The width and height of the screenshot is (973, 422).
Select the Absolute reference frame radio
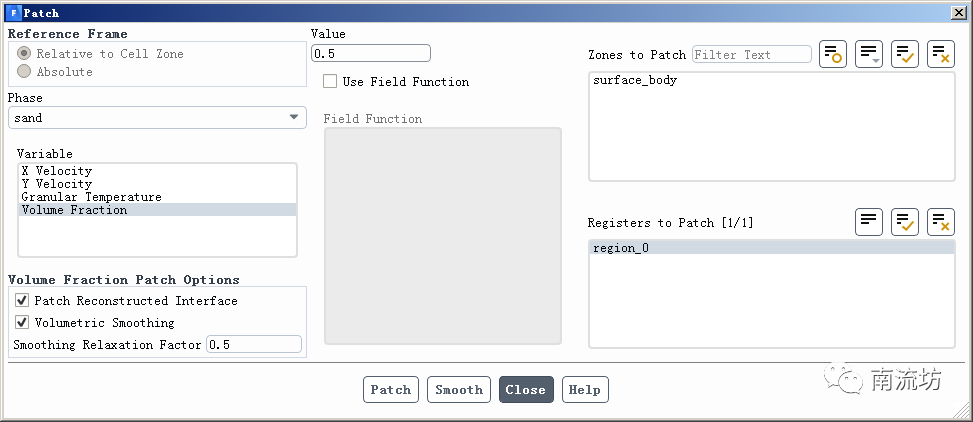coord(24,72)
